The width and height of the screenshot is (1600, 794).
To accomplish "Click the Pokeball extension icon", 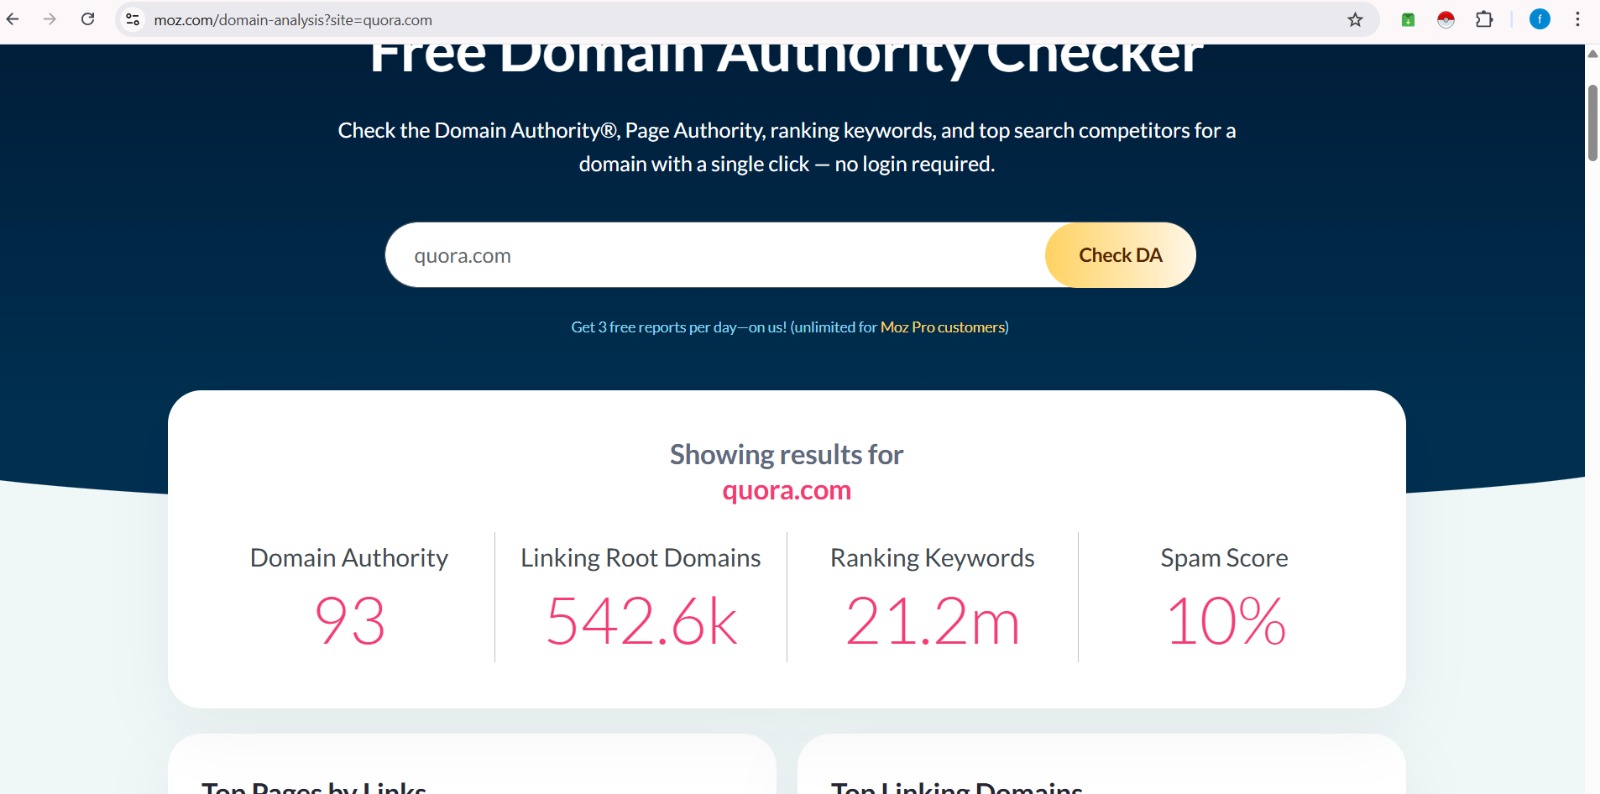I will pos(1446,20).
